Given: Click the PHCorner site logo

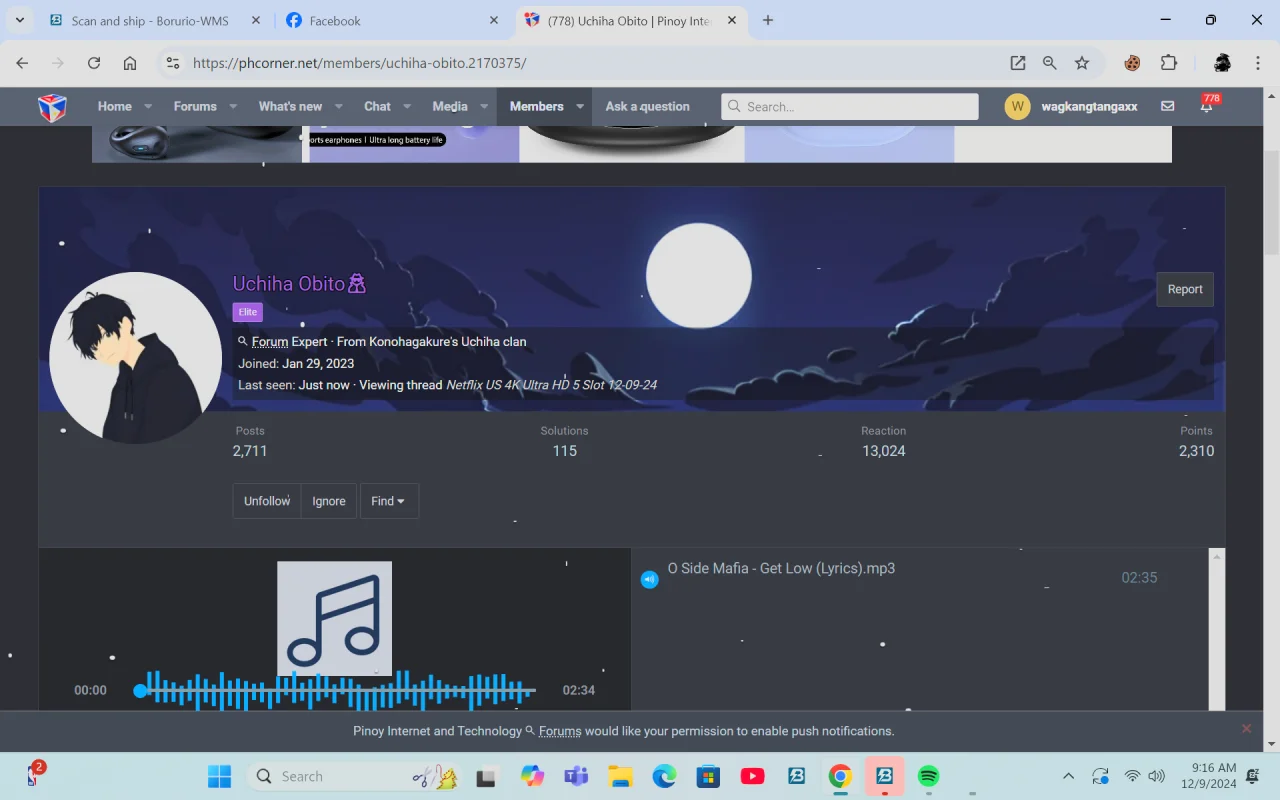Looking at the screenshot, I should 52,106.
